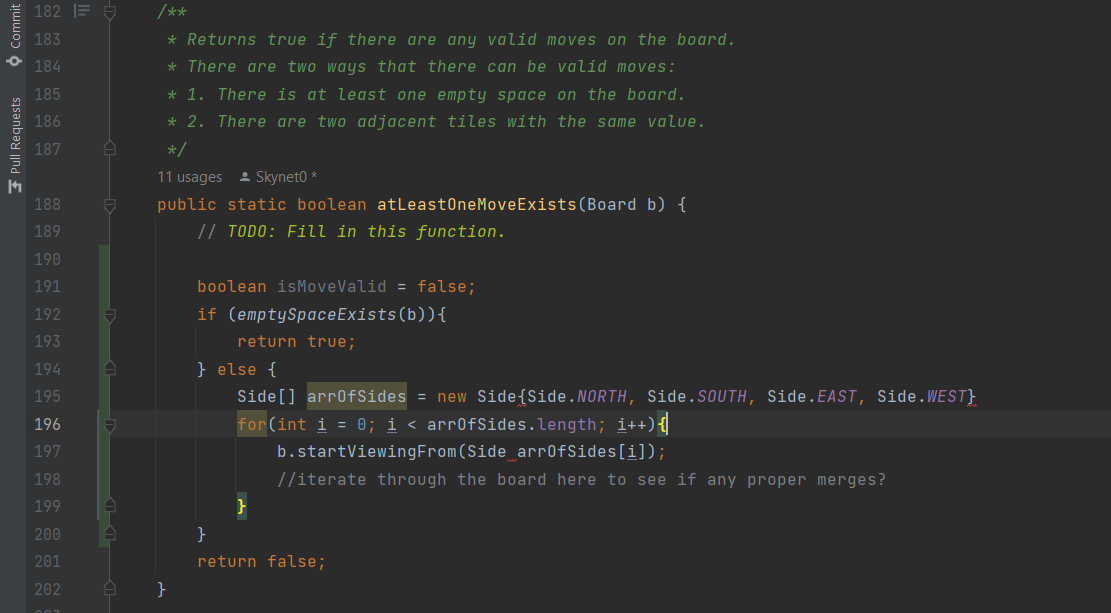The height and width of the screenshot is (613, 1111).
Task: Click the Commit icon in the sidebar
Action: pyautogui.click(x=14, y=61)
